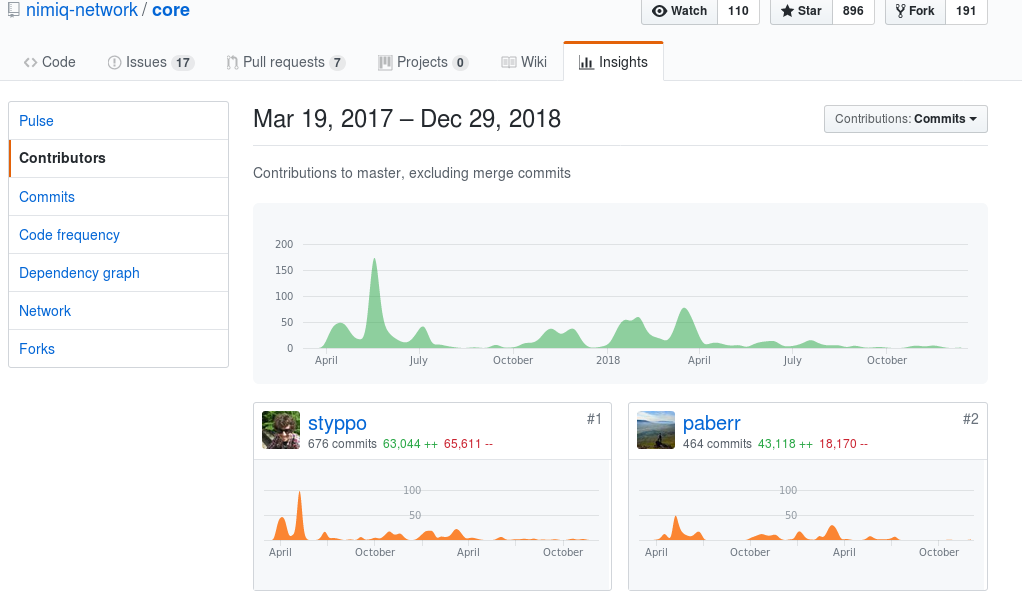Open the Issues tab
The height and width of the screenshot is (600, 1022).
coord(151,62)
